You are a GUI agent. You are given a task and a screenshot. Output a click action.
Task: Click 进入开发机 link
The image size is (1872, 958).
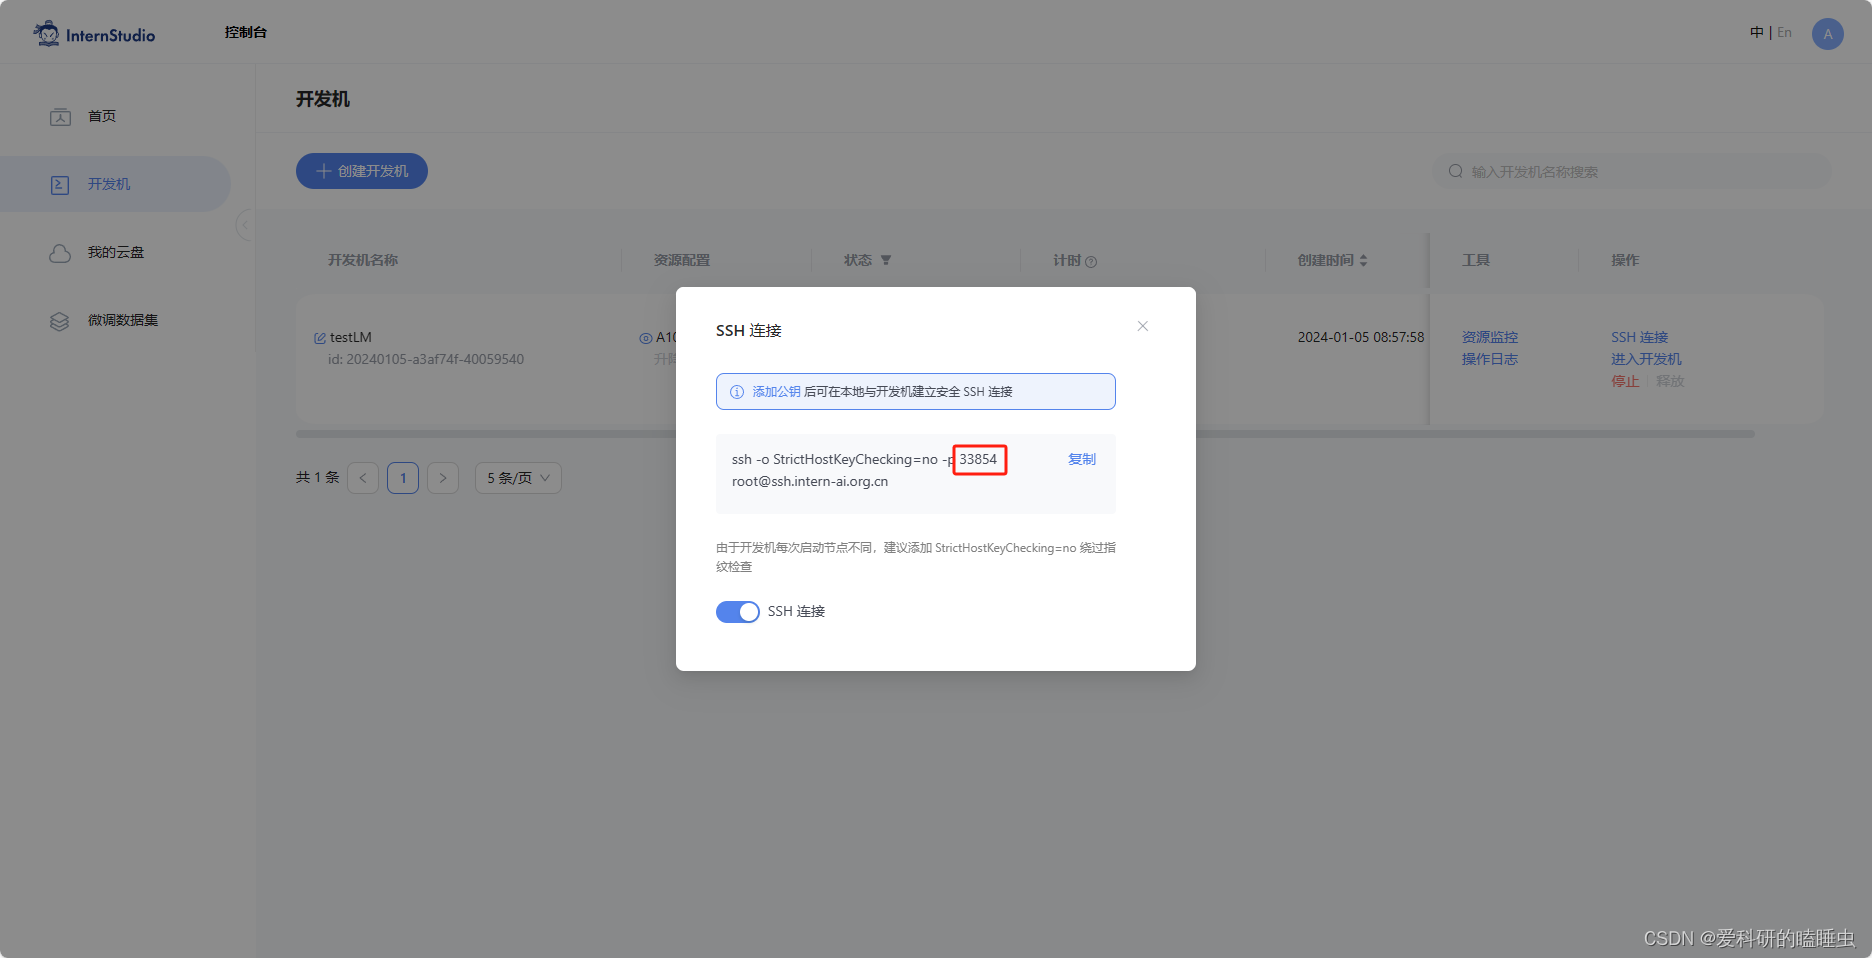click(x=1646, y=359)
